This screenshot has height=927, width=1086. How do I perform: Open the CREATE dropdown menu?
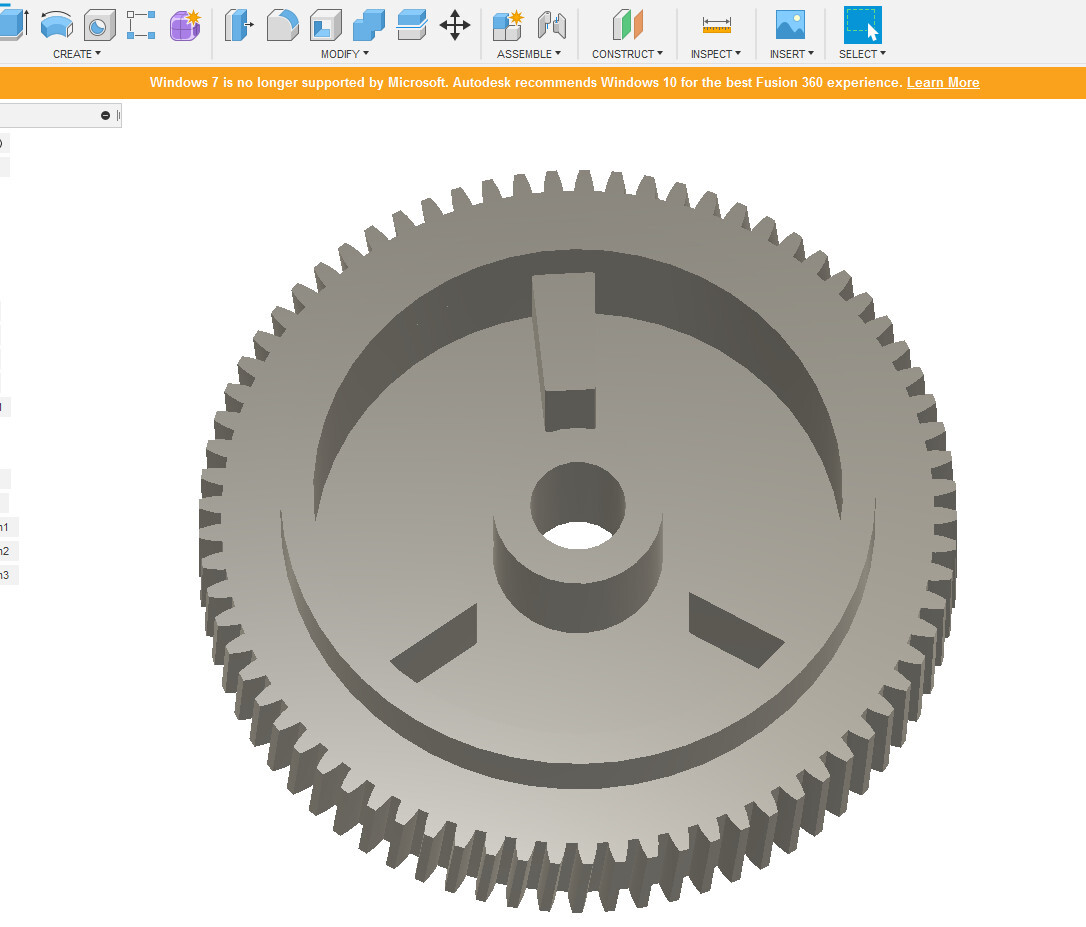click(x=77, y=54)
